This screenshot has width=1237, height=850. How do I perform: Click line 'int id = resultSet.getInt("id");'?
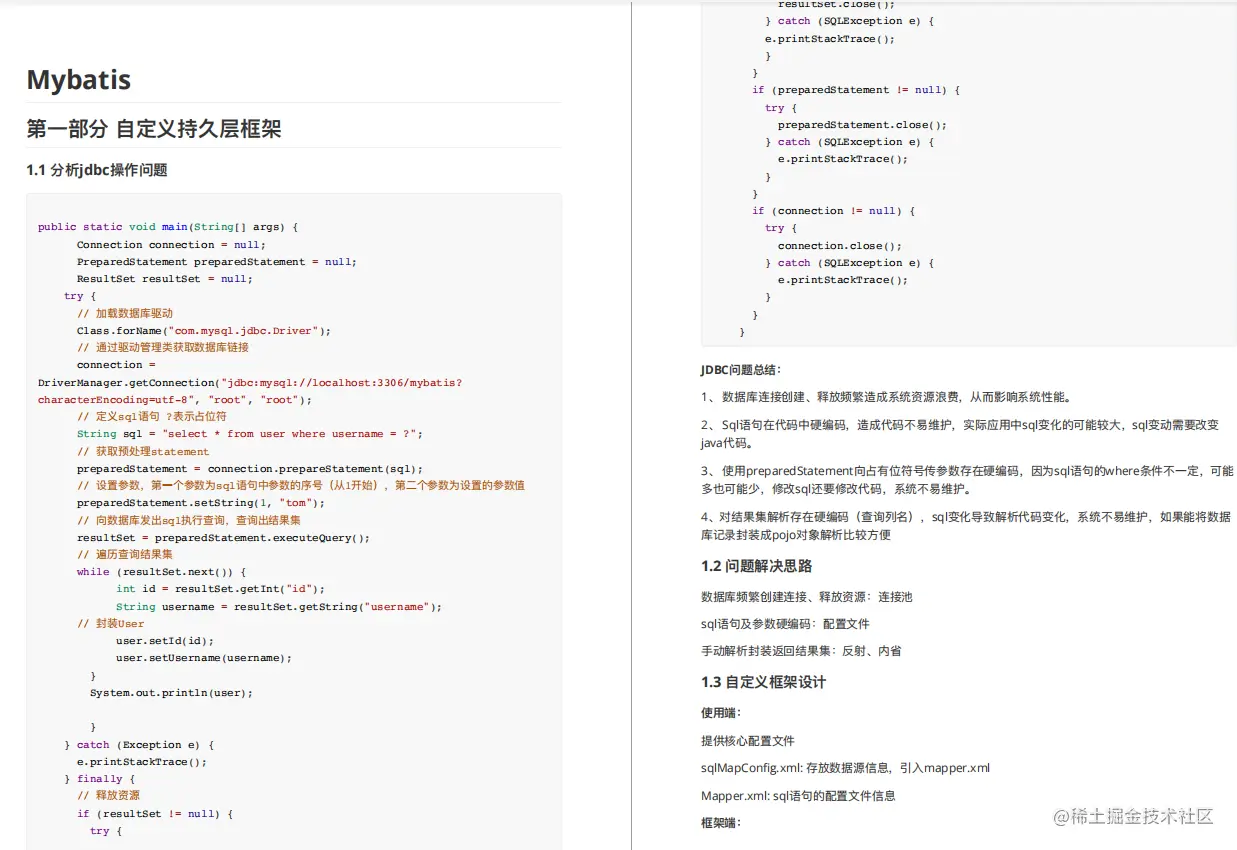click(220, 589)
